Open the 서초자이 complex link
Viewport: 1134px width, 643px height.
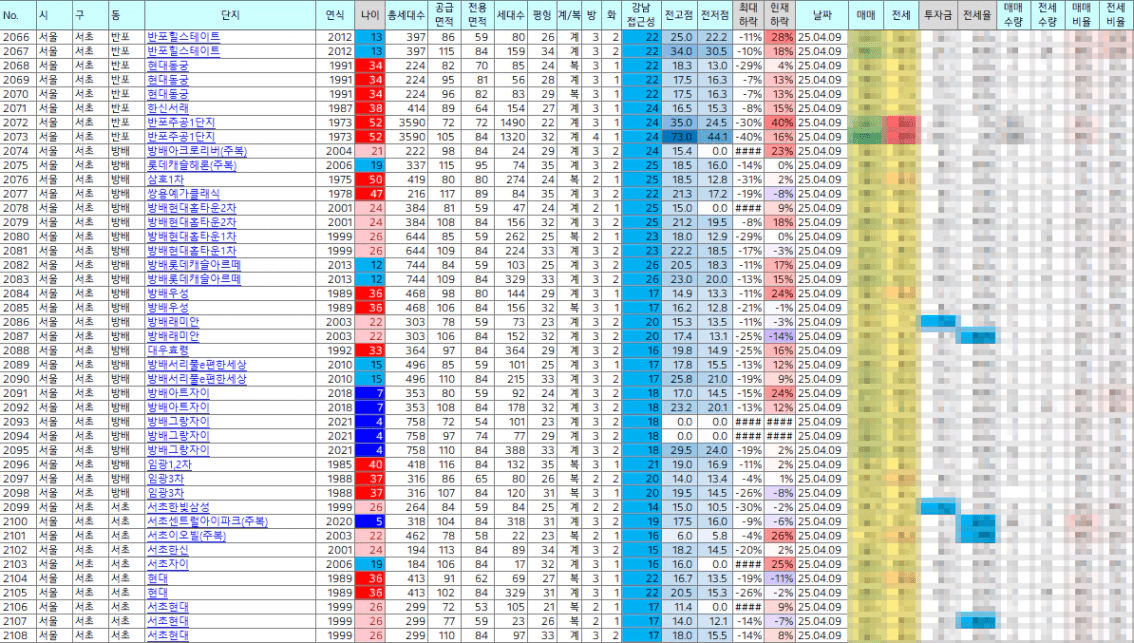168,564
